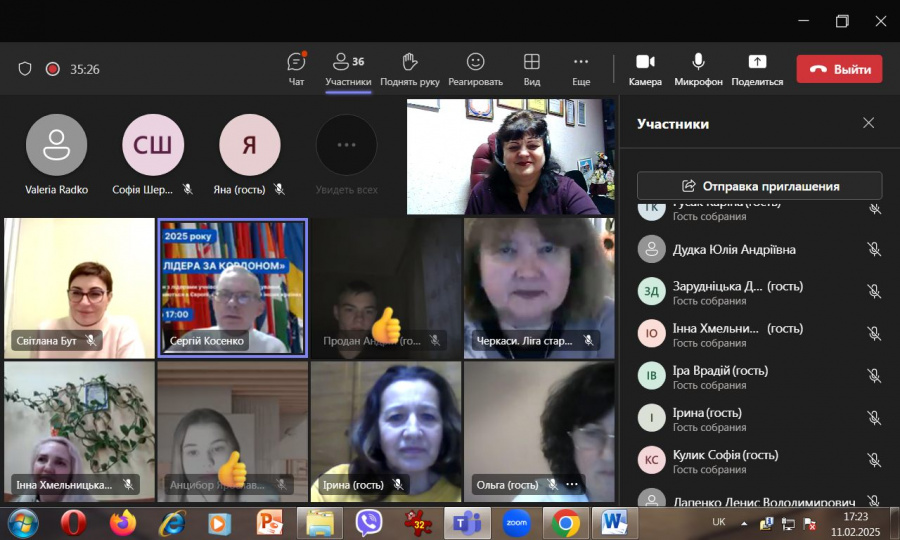900x540 pixels.
Task: Click mic icon for Зарудніцька Д... participant
Action: pos(874,292)
